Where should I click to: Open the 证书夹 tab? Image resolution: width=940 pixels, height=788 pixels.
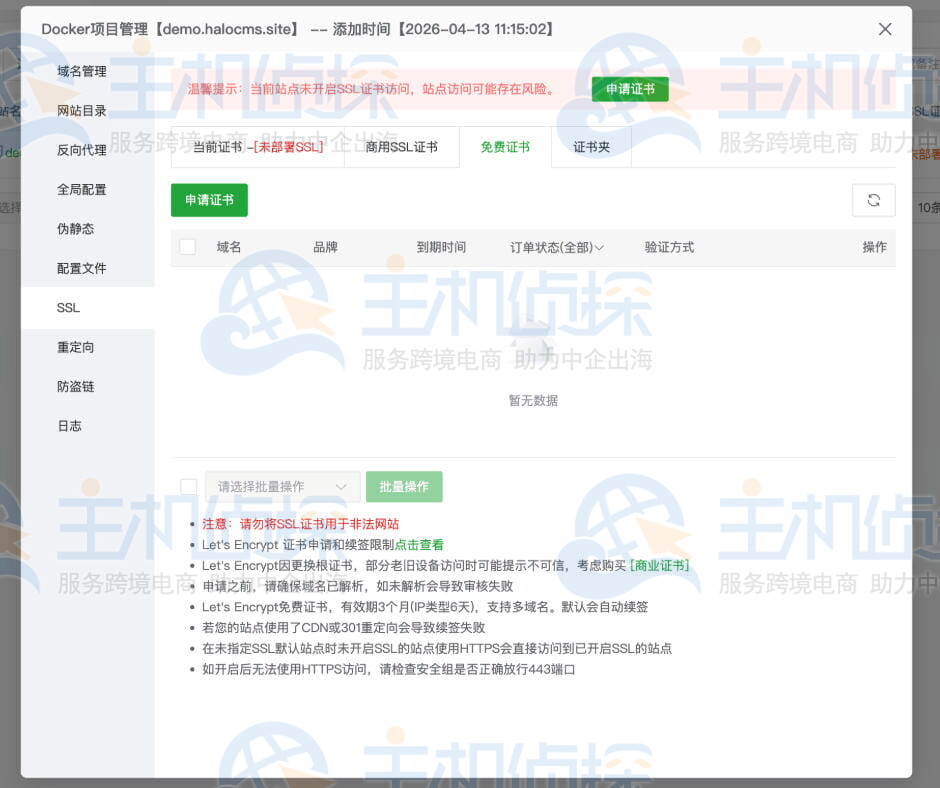click(x=591, y=147)
